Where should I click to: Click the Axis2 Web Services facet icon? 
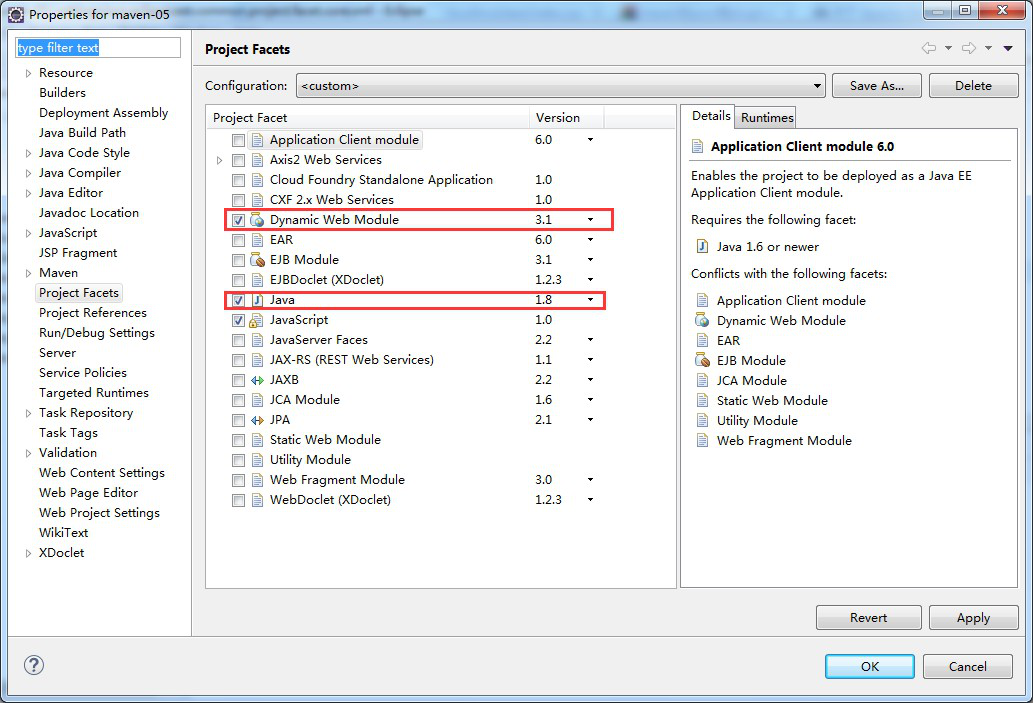[258, 160]
